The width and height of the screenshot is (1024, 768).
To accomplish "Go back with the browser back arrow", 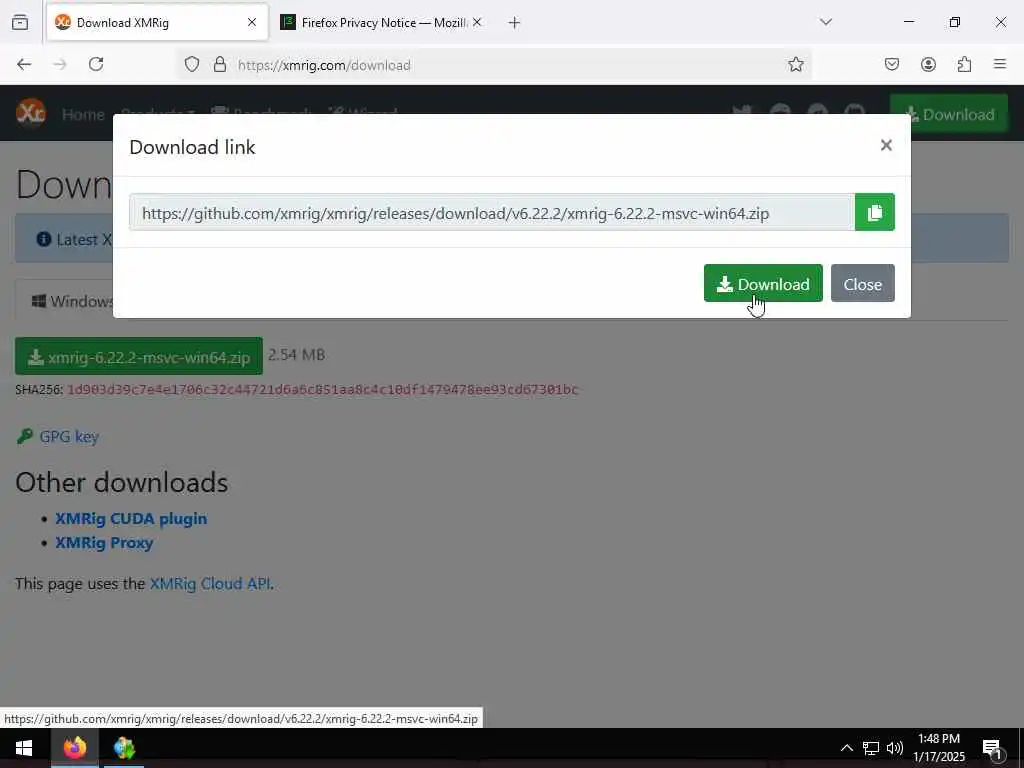I will (24, 64).
